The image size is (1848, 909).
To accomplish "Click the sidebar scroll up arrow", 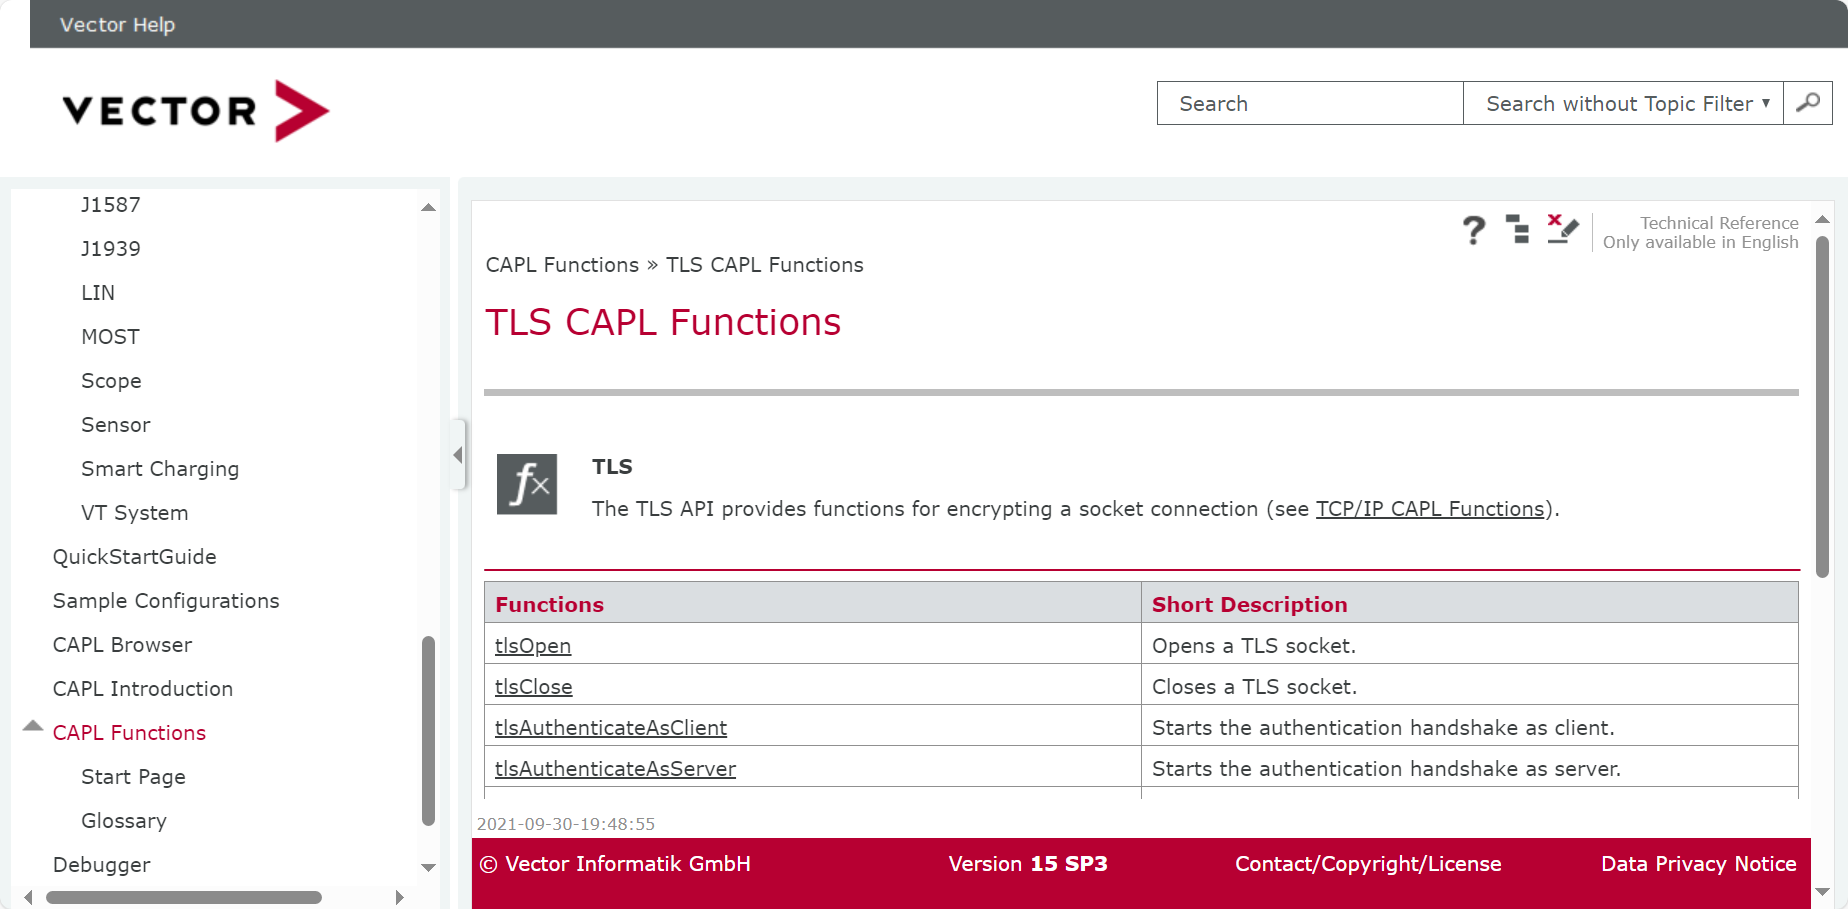I will coord(428,207).
